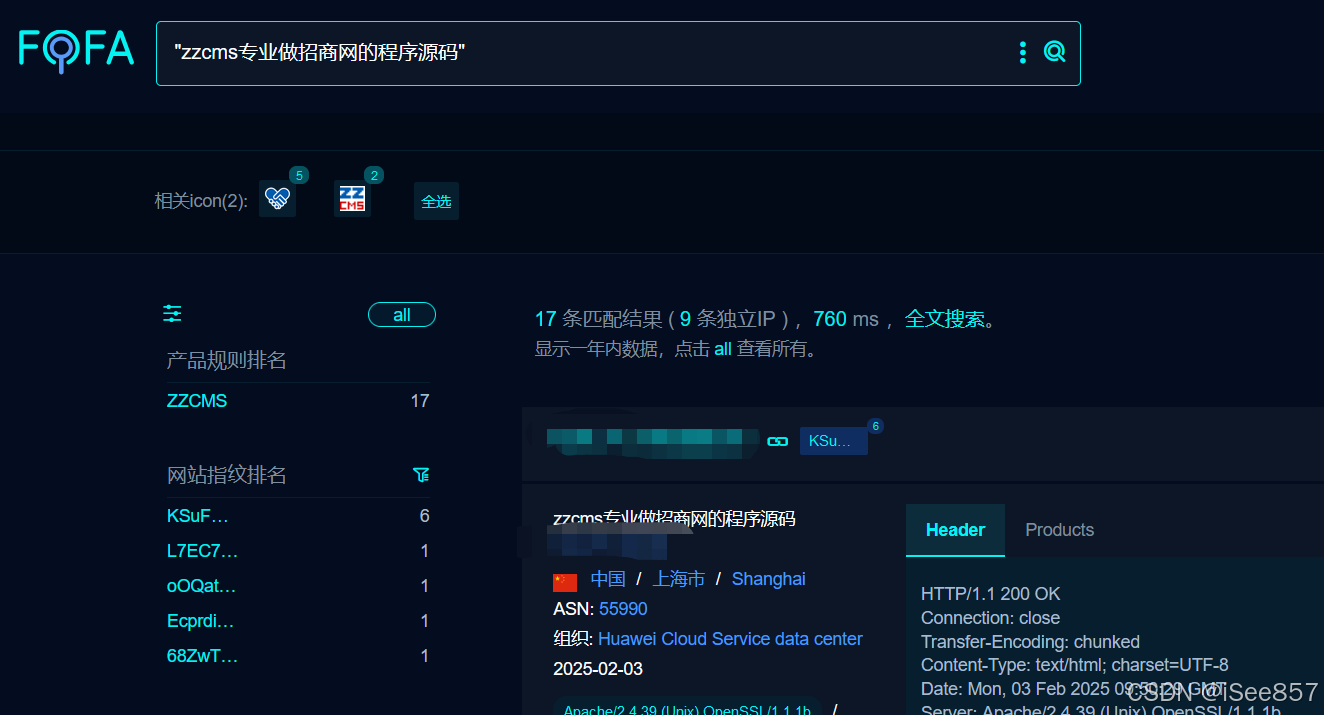
Task: Click the blurred result host address
Action: (652, 440)
